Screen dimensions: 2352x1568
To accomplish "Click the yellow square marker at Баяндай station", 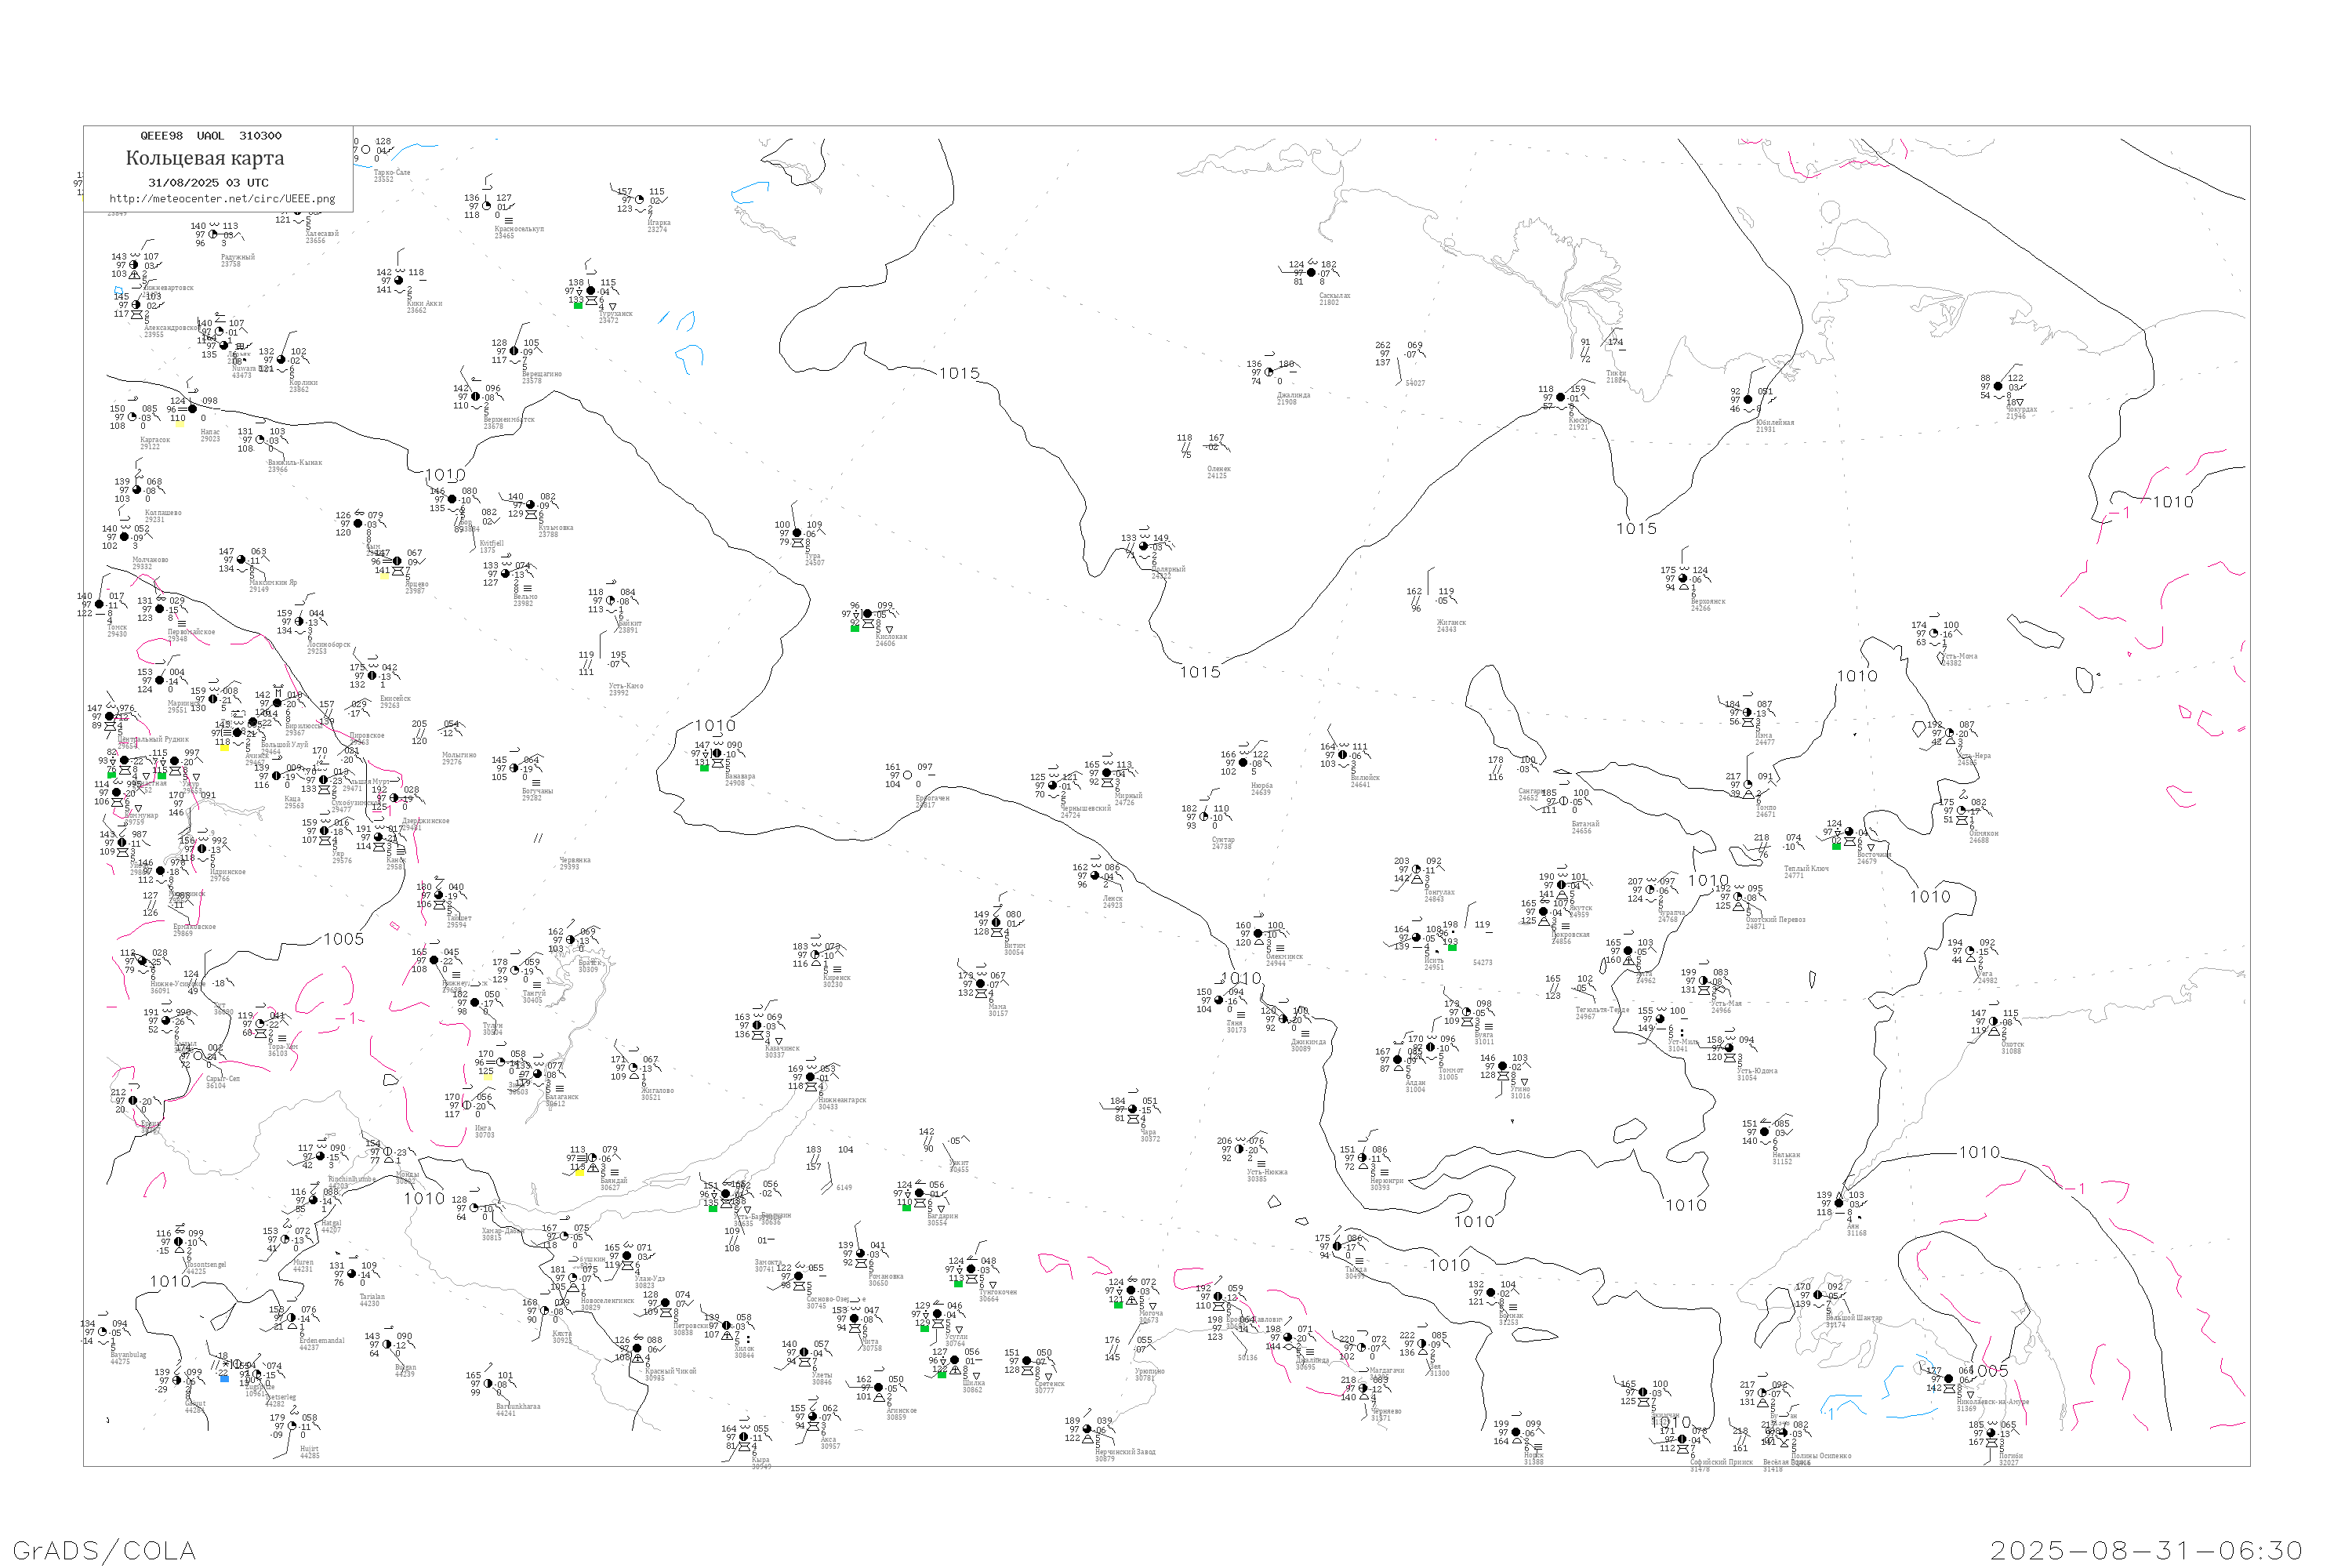I will [579, 1172].
